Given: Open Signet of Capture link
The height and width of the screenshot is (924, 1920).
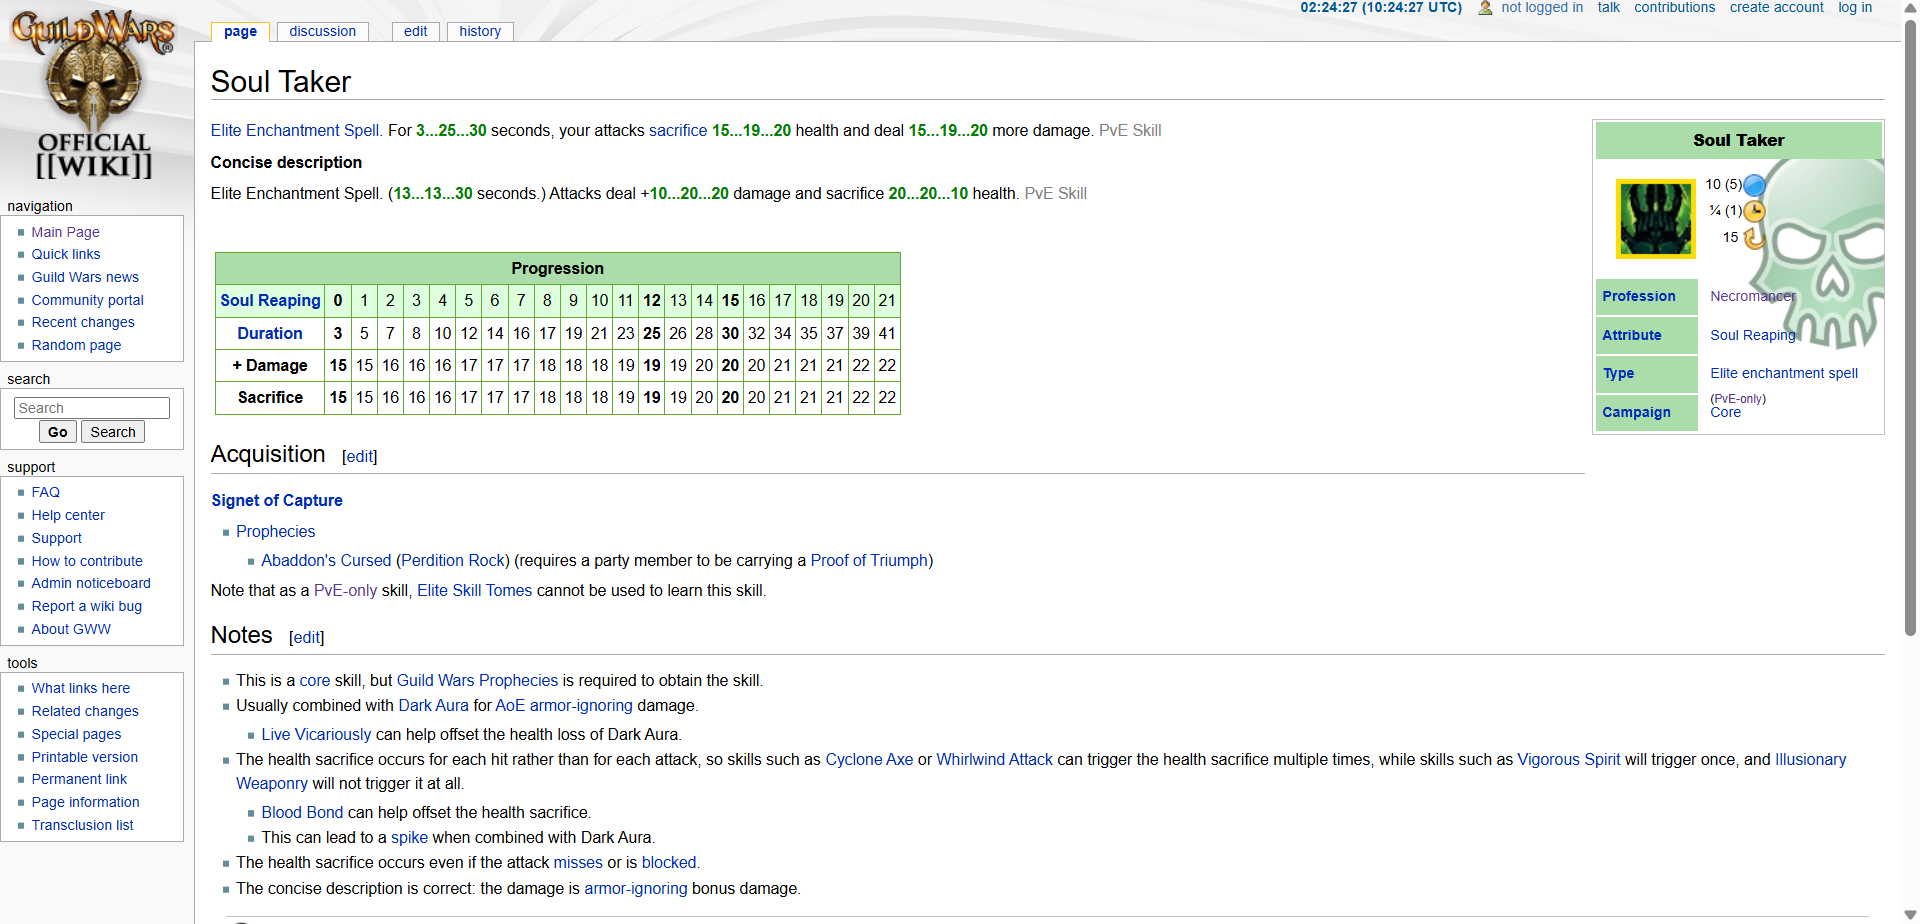Looking at the screenshot, I should (277, 500).
